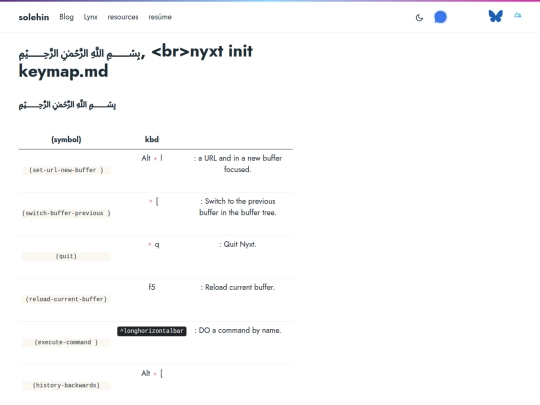Click ": Reload current buffer." description
540x405 pixels.
[238, 287]
